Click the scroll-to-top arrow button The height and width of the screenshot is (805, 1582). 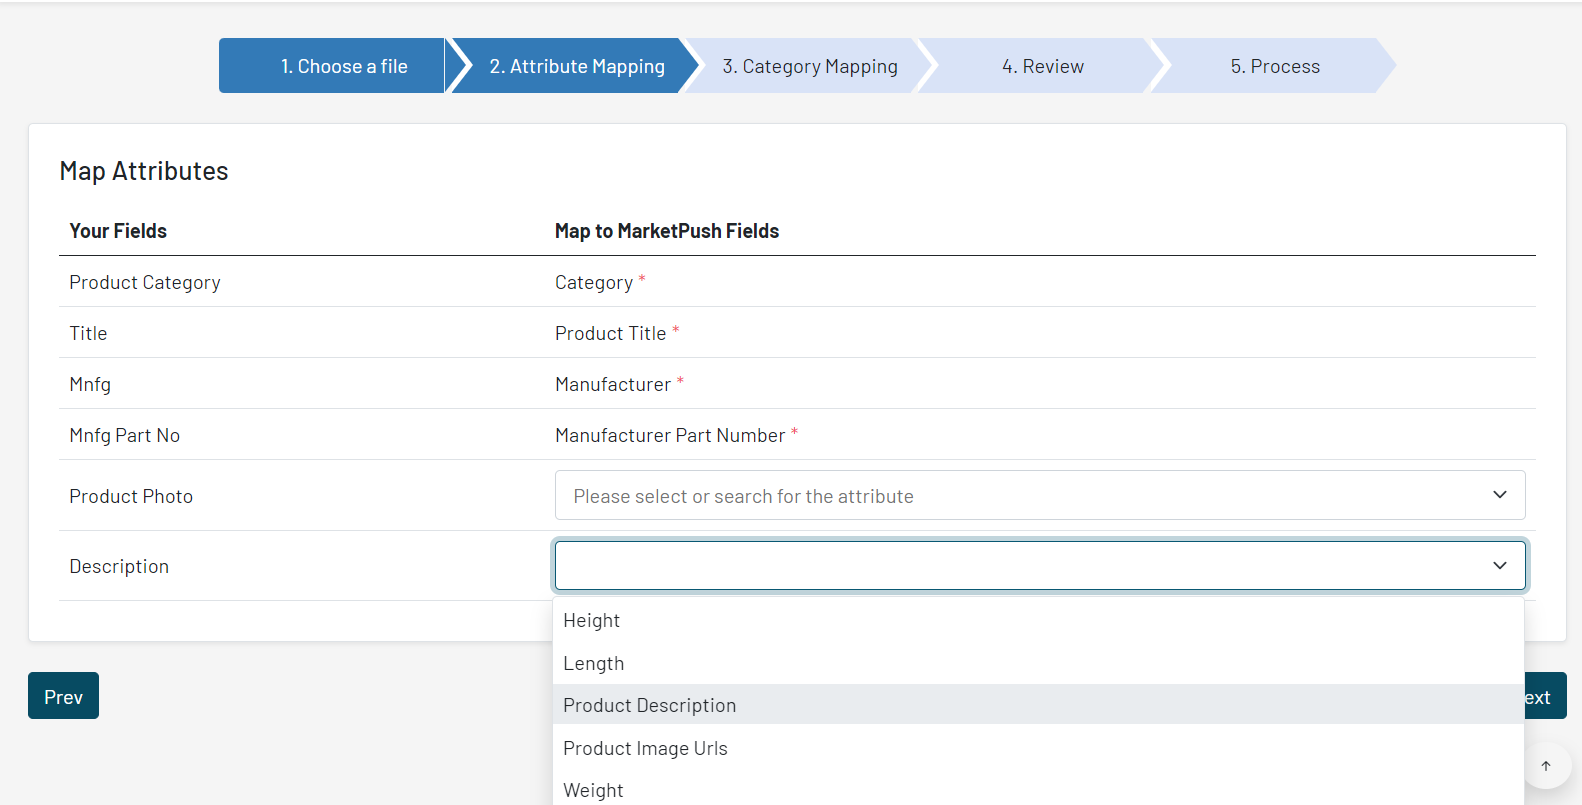(1546, 766)
